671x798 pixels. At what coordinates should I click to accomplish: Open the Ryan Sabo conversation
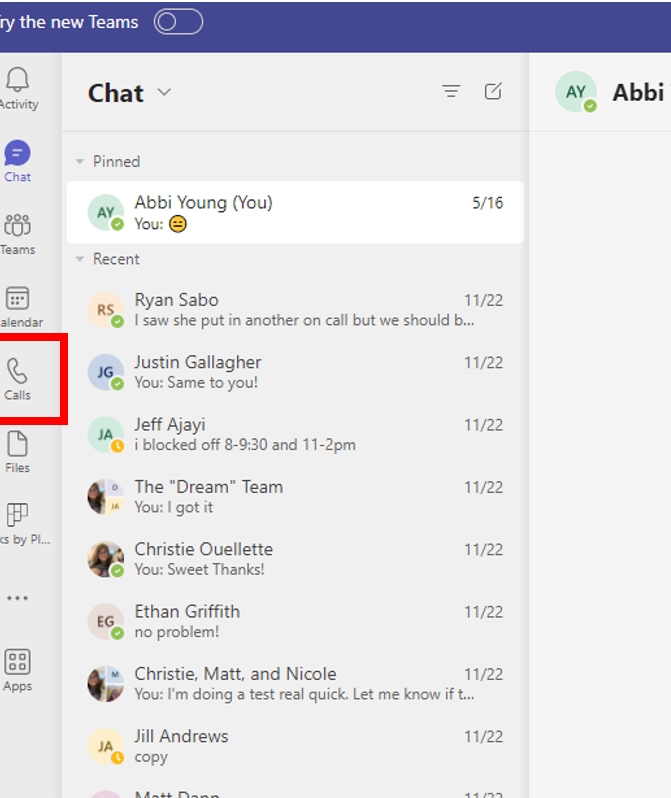click(295, 309)
